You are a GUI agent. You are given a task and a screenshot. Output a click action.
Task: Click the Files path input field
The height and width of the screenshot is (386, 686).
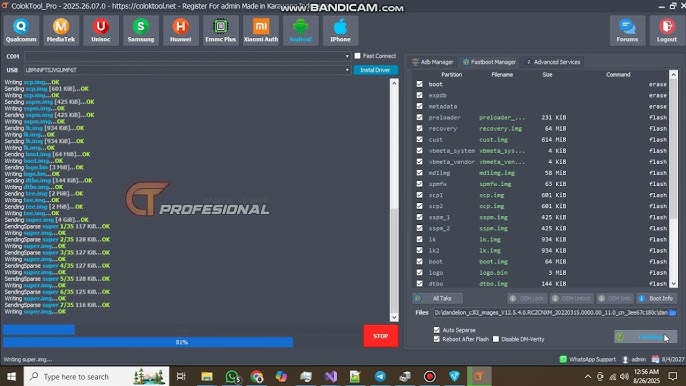(x=550, y=312)
